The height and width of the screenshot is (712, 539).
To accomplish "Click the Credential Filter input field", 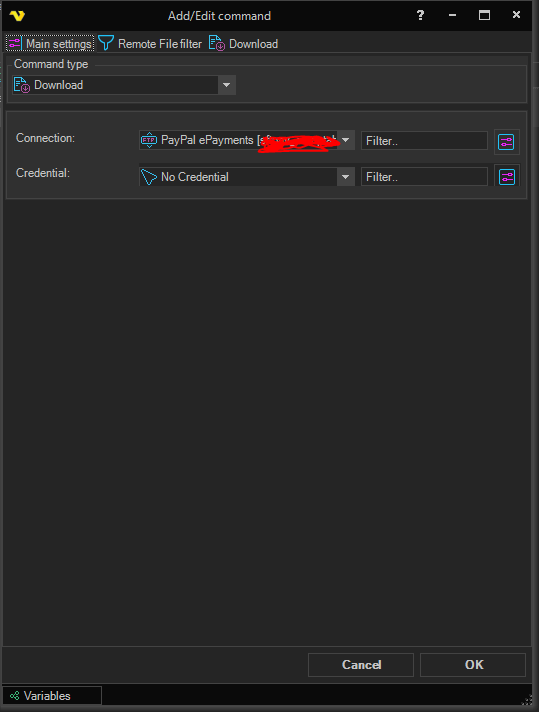I will pyautogui.click(x=425, y=177).
